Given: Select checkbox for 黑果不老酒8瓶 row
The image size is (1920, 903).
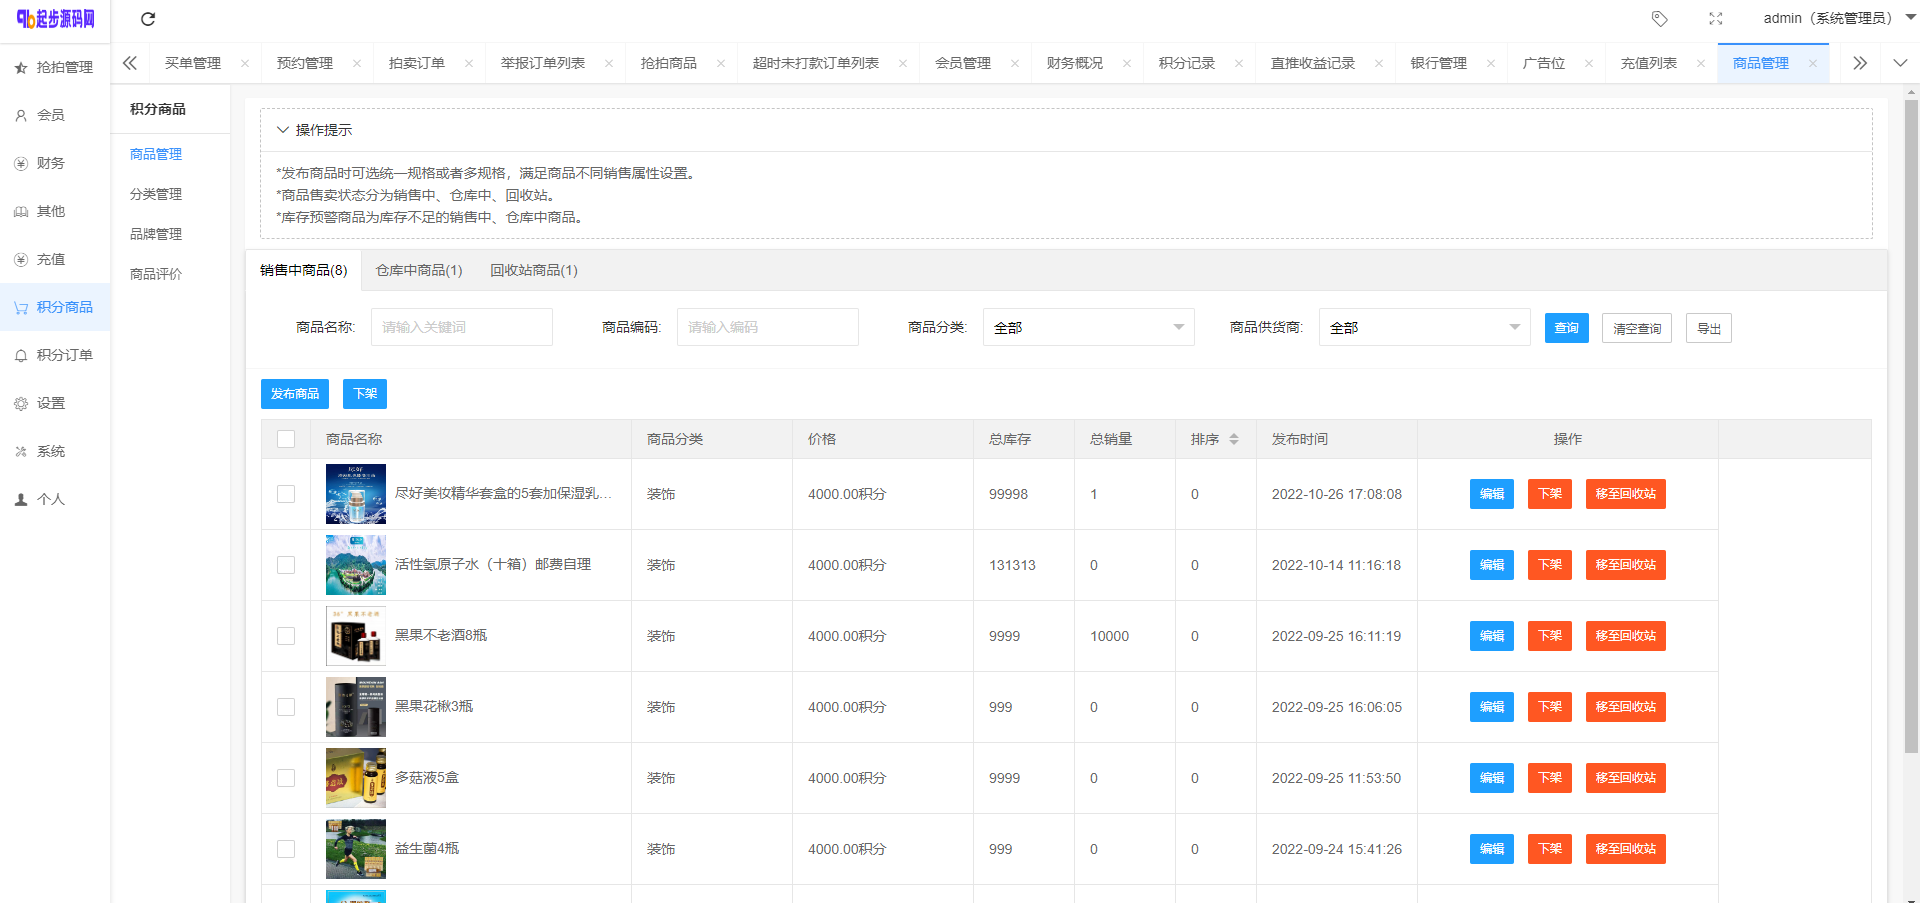Looking at the screenshot, I should 286,636.
